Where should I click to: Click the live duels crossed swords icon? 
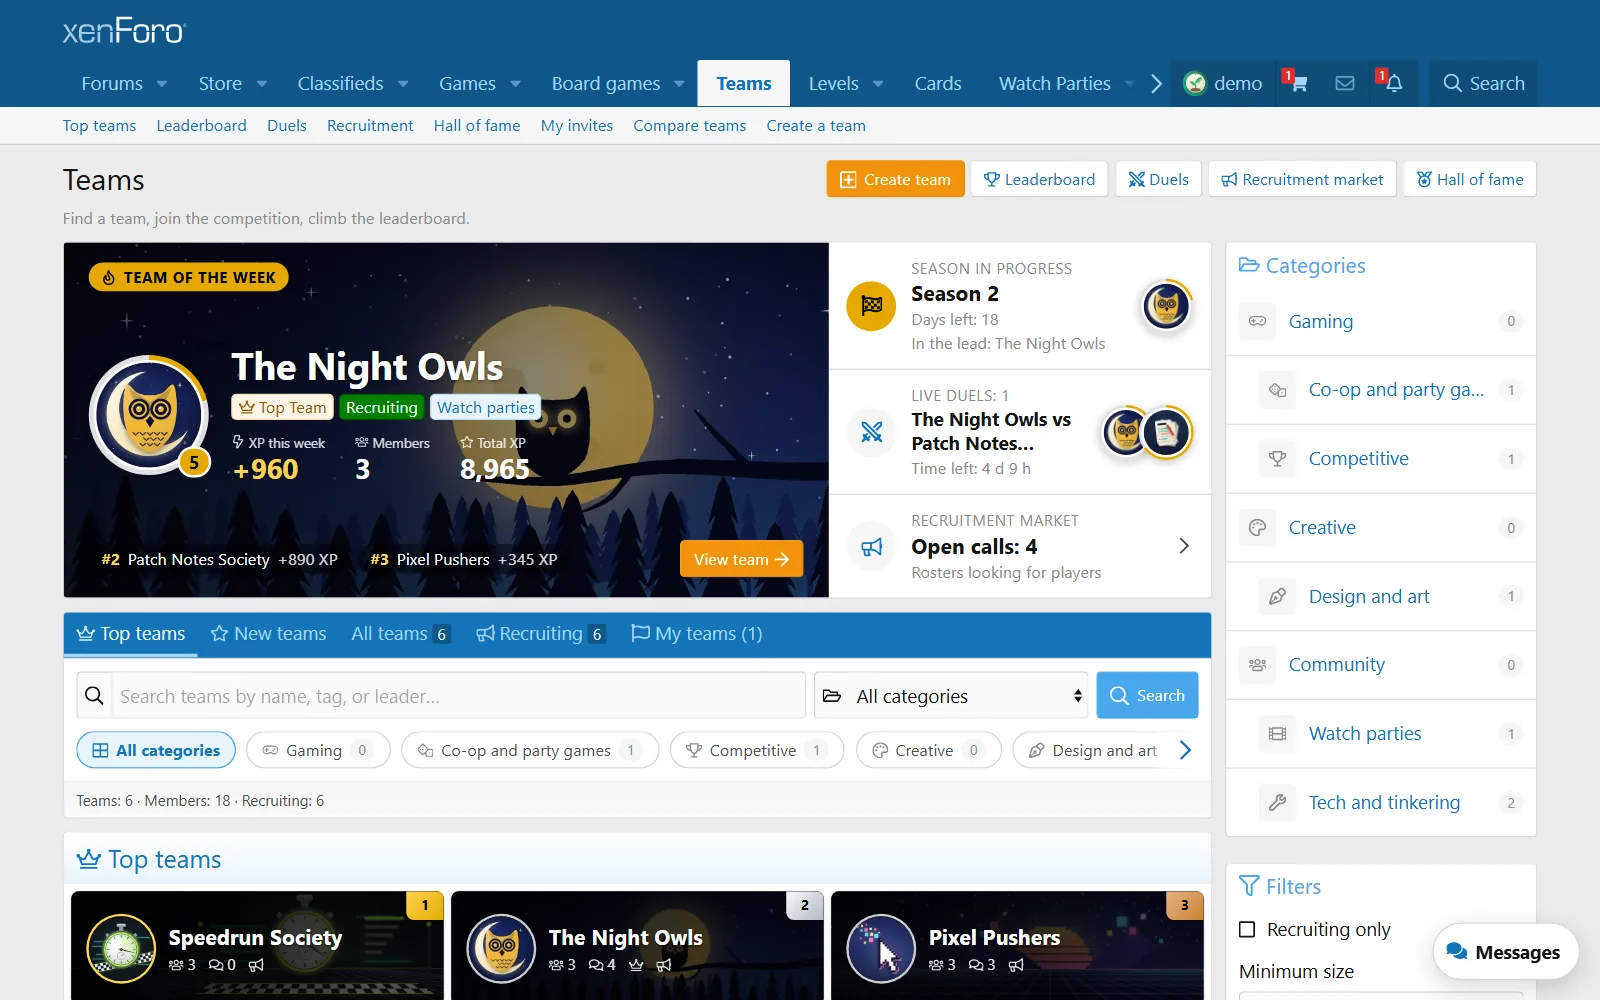coord(872,432)
